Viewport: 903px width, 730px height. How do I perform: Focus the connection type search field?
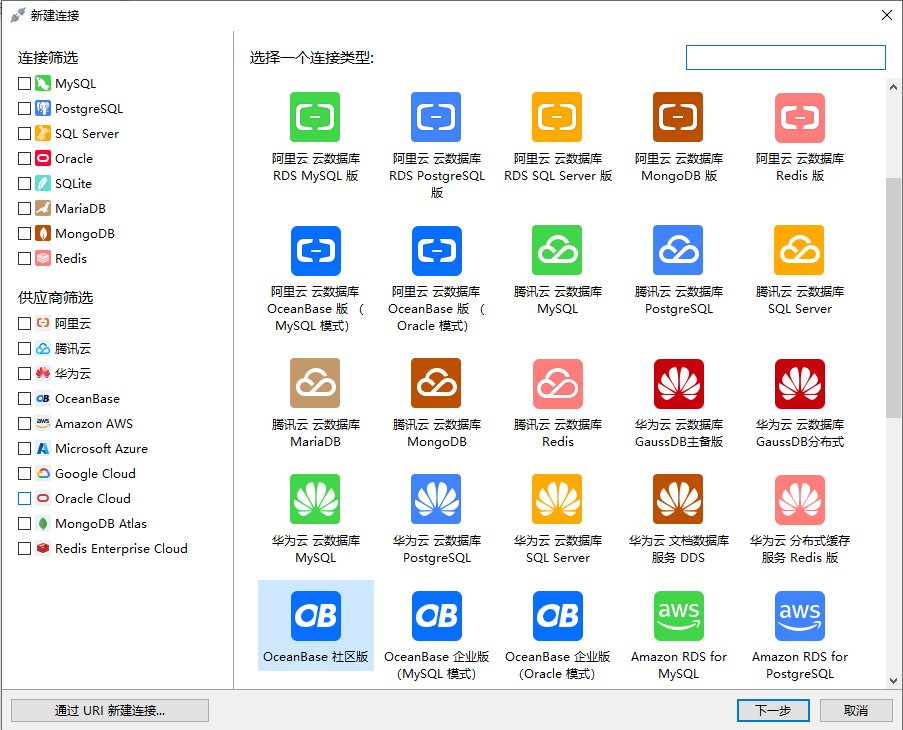(x=786, y=58)
